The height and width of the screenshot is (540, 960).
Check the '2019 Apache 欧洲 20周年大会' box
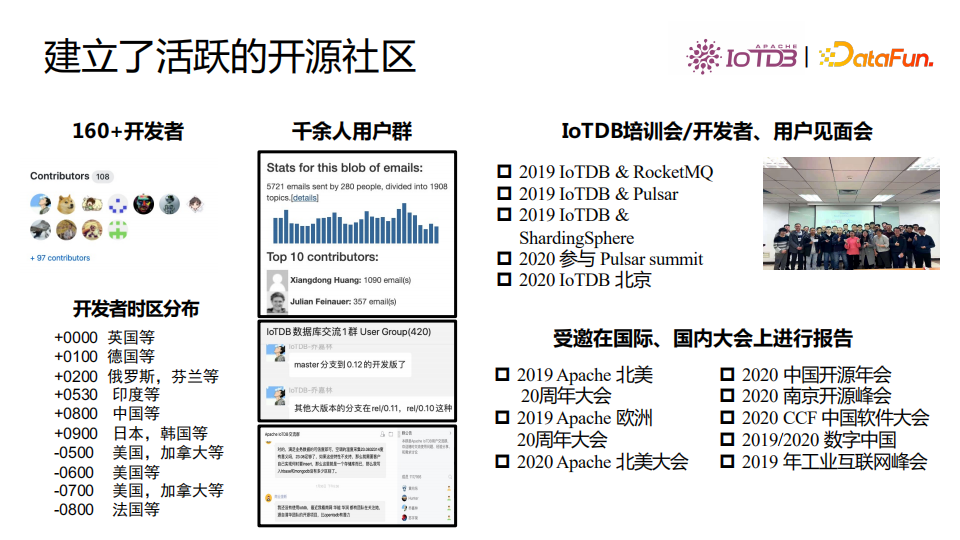[502, 418]
